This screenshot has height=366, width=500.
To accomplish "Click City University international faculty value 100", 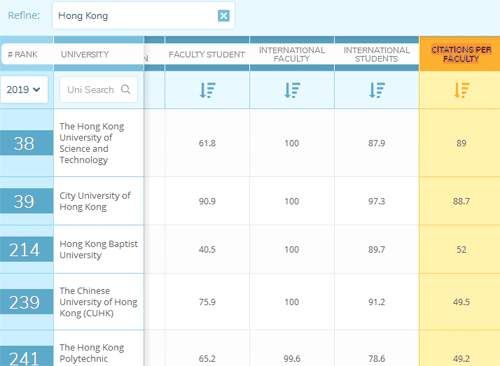I will (x=292, y=201).
